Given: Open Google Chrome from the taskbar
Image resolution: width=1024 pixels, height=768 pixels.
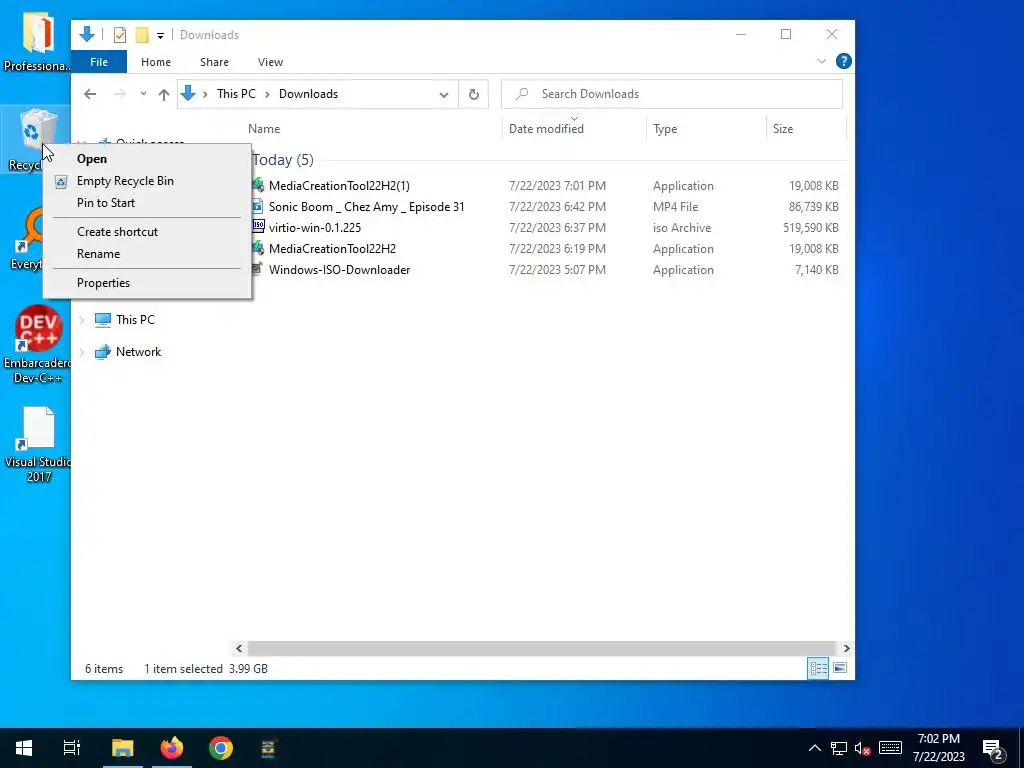Looking at the screenshot, I should (x=221, y=748).
